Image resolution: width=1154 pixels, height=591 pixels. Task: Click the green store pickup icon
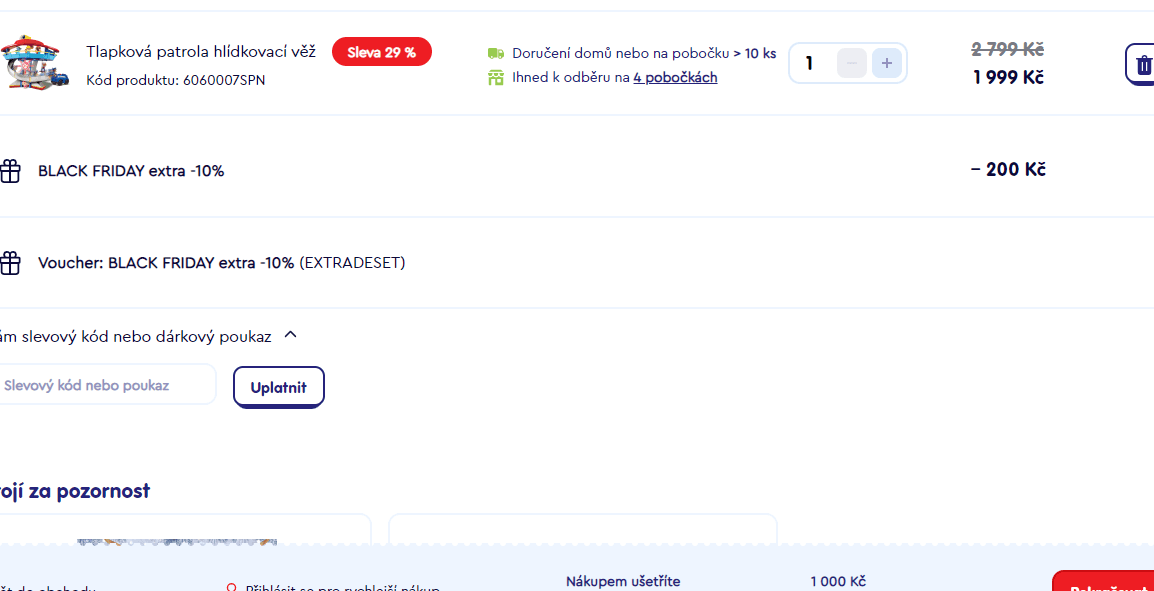496,77
